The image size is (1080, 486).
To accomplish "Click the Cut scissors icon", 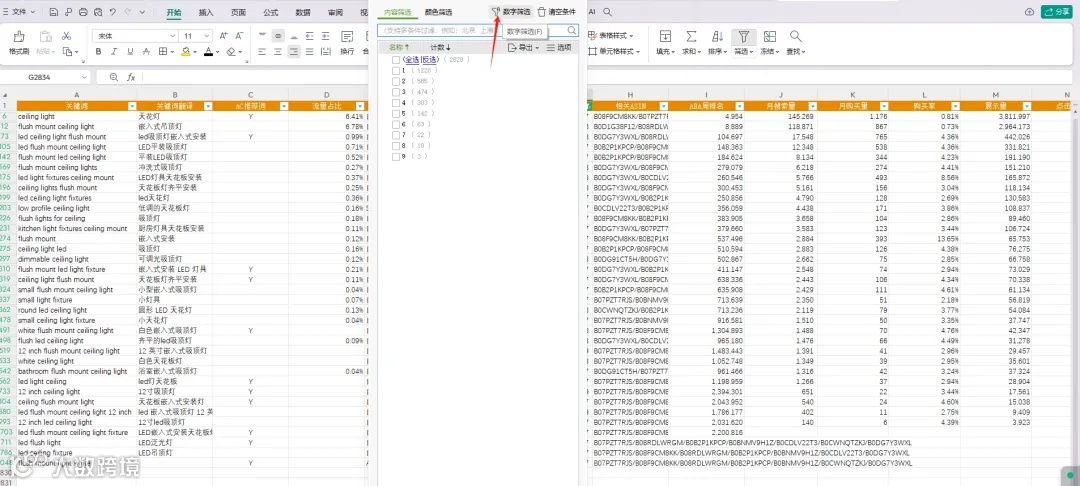I will point(67,36).
